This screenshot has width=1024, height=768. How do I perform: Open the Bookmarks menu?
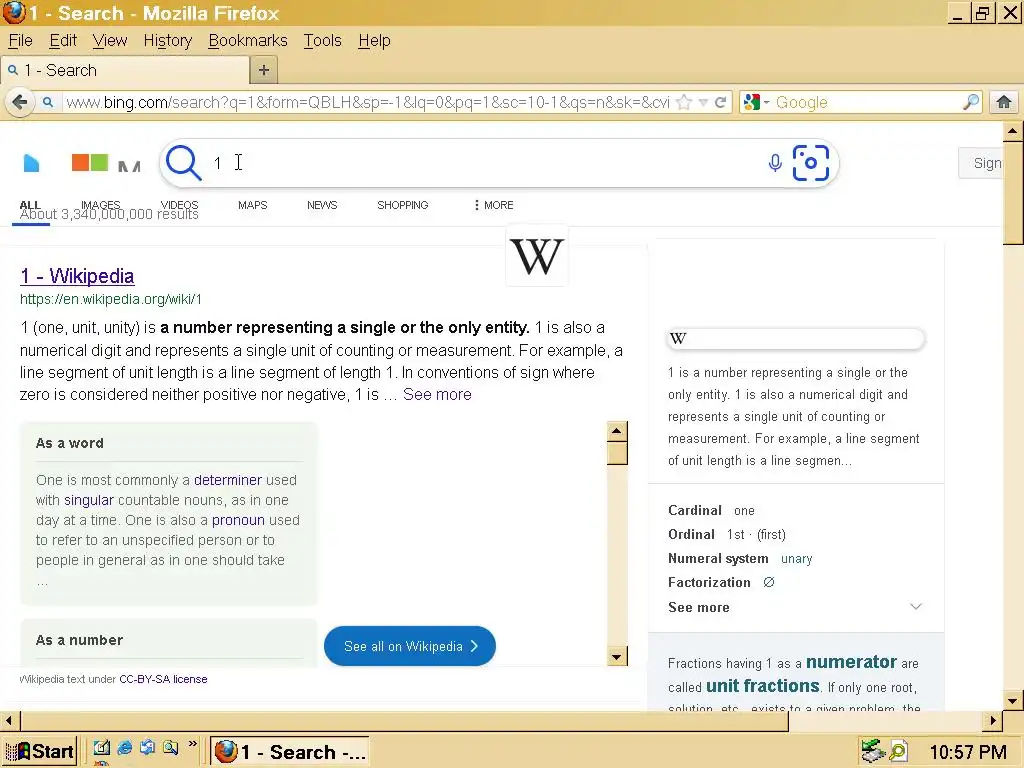[x=248, y=40]
